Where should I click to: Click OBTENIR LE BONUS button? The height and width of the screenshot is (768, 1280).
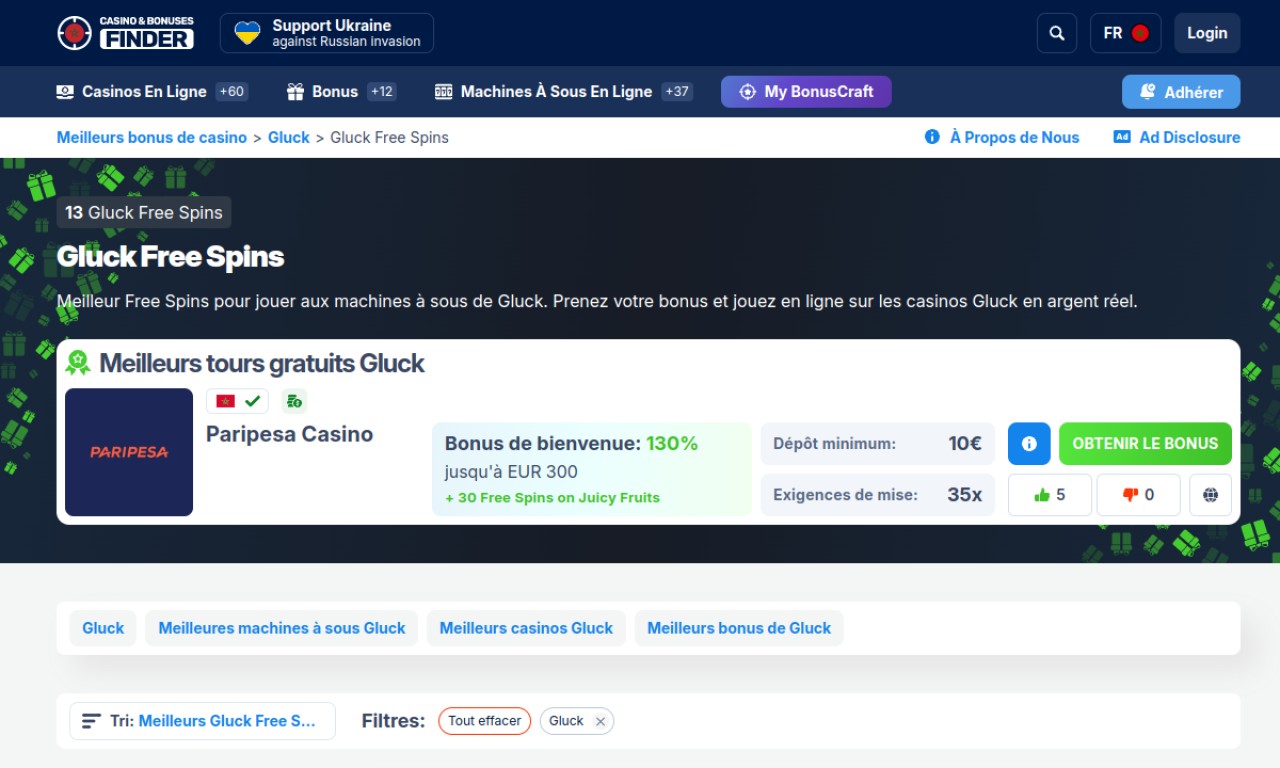click(1145, 443)
